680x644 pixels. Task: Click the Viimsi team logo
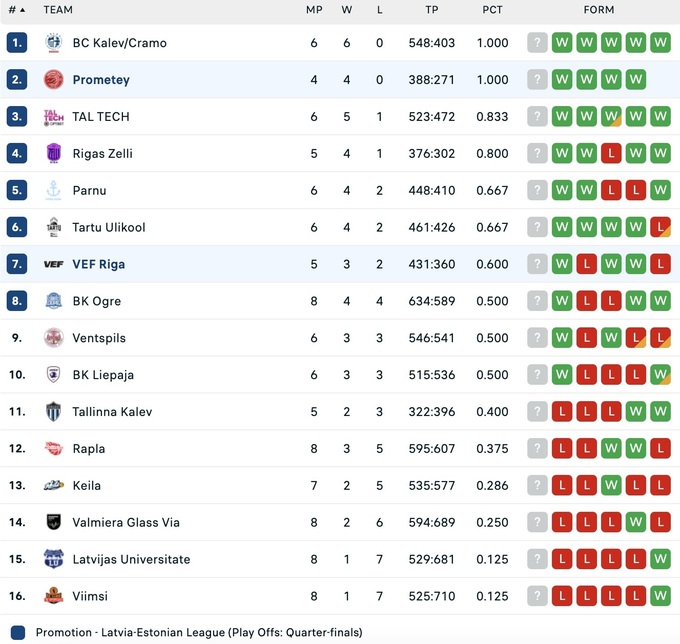pyautogui.click(x=53, y=596)
